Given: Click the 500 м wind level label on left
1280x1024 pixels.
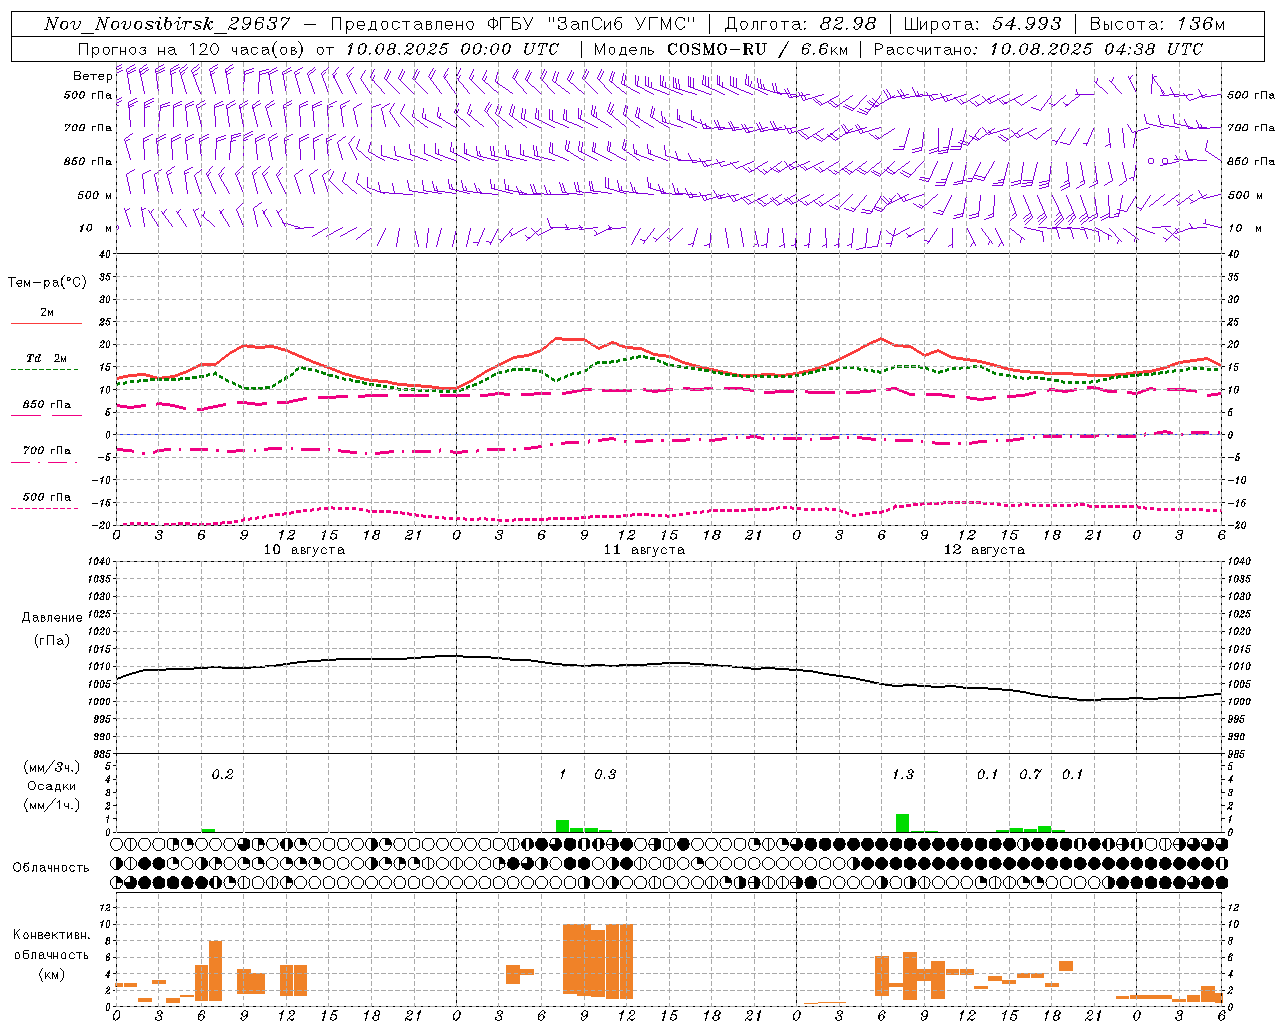Looking at the screenshot, I should (x=95, y=195).
